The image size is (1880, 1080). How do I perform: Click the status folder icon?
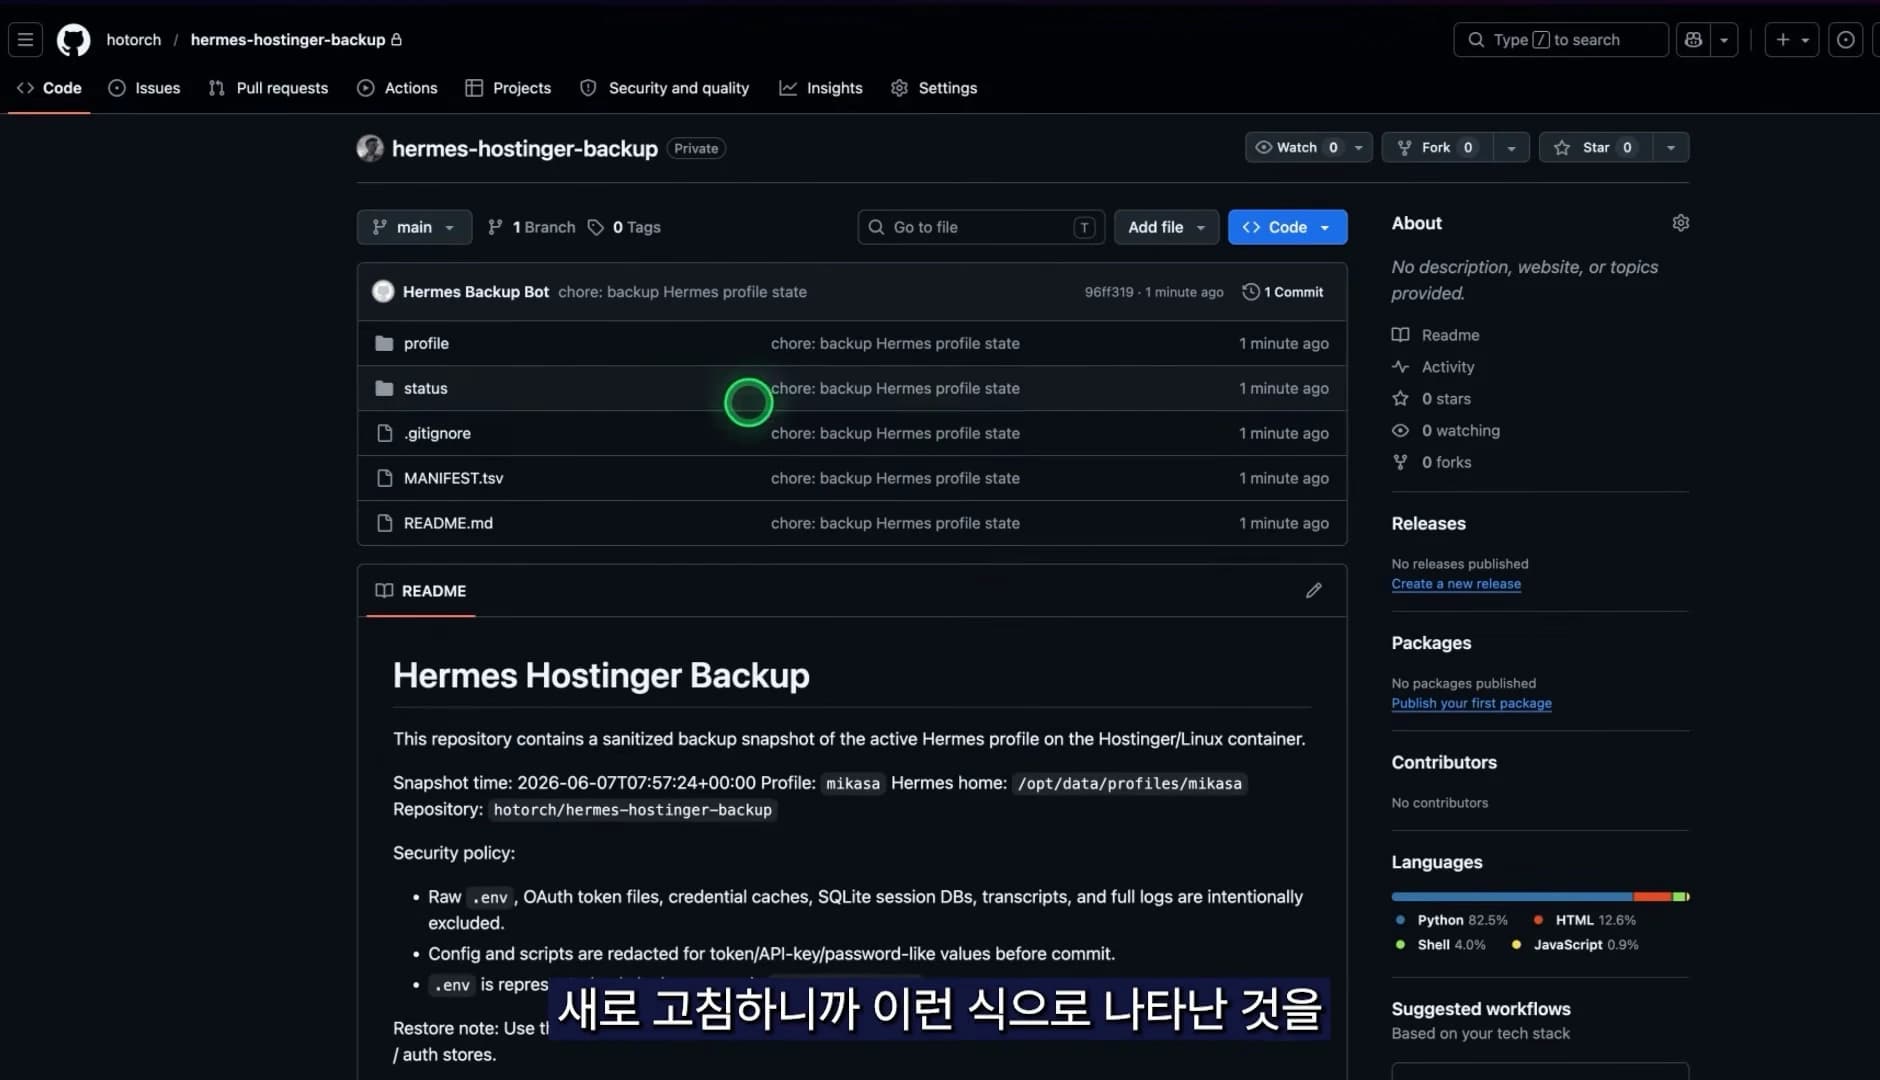[x=384, y=388]
